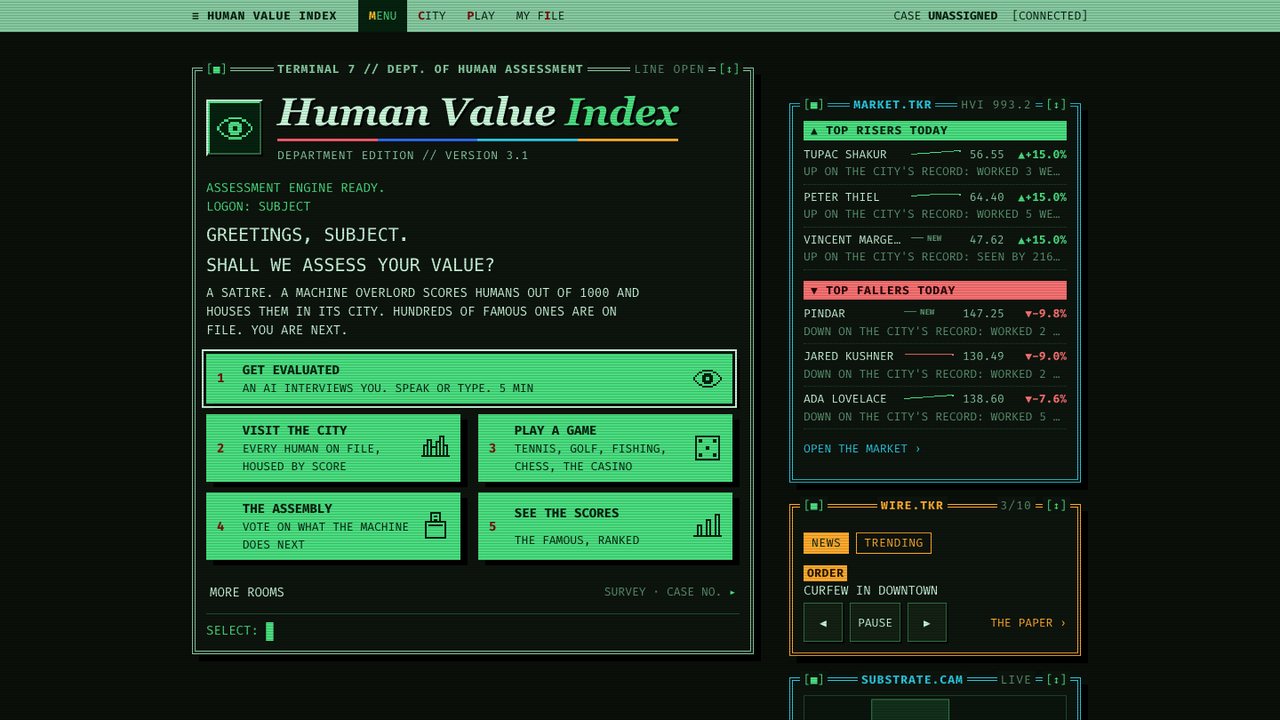Advance to next wire headline
Viewport: 1280px width, 720px height.
coord(927,622)
